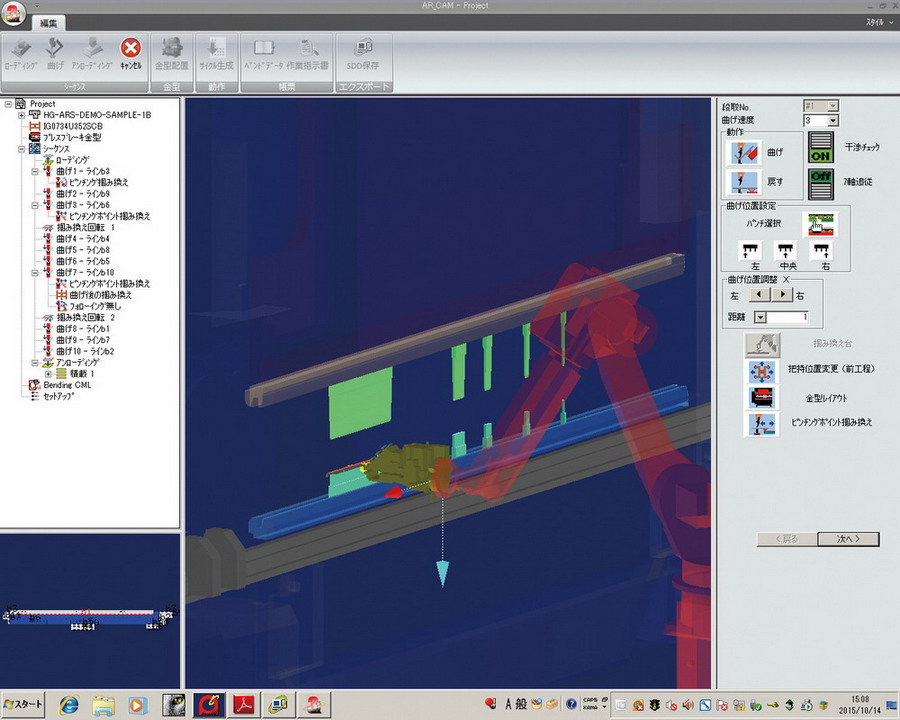Open the スタイル menu at top right

point(874,21)
